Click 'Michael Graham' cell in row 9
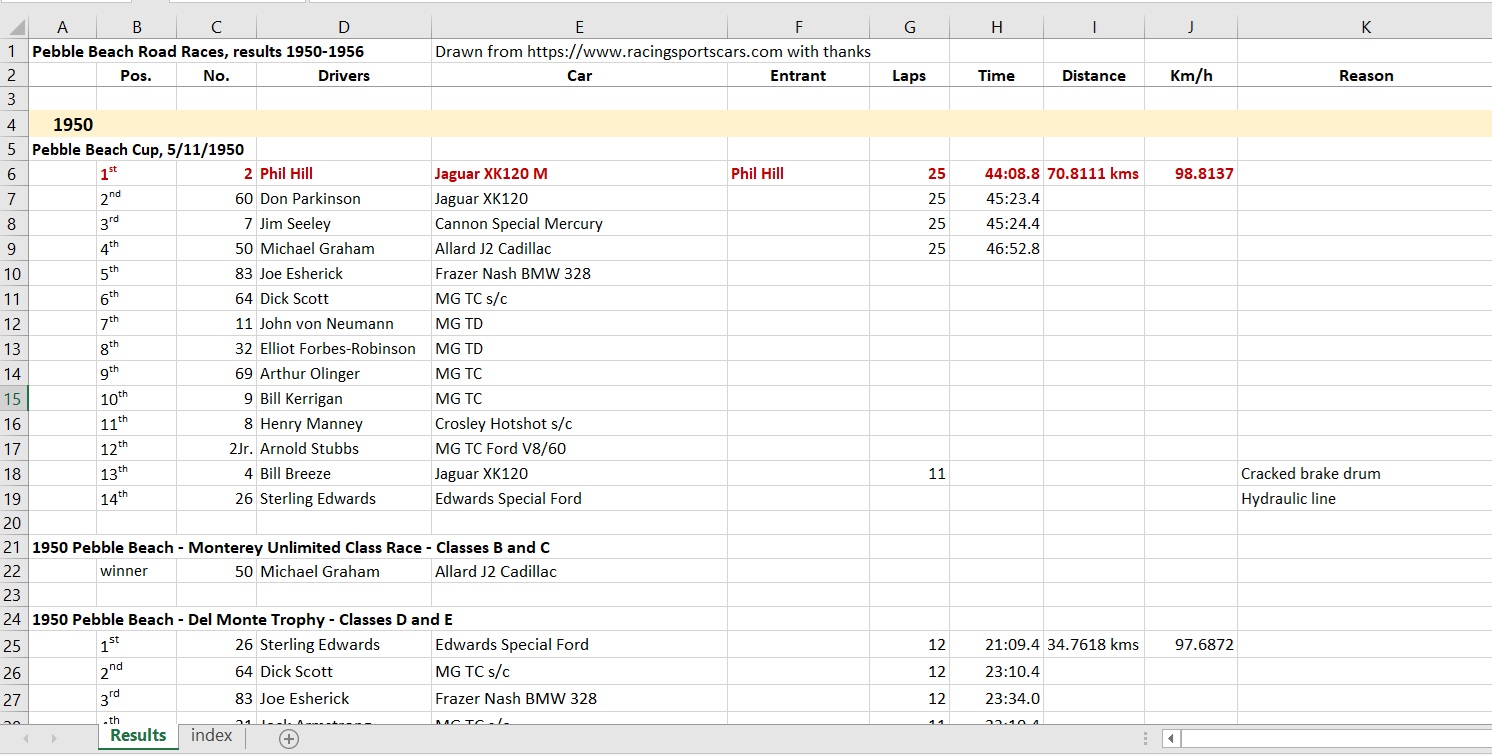 pyautogui.click(x=344, y=248)
